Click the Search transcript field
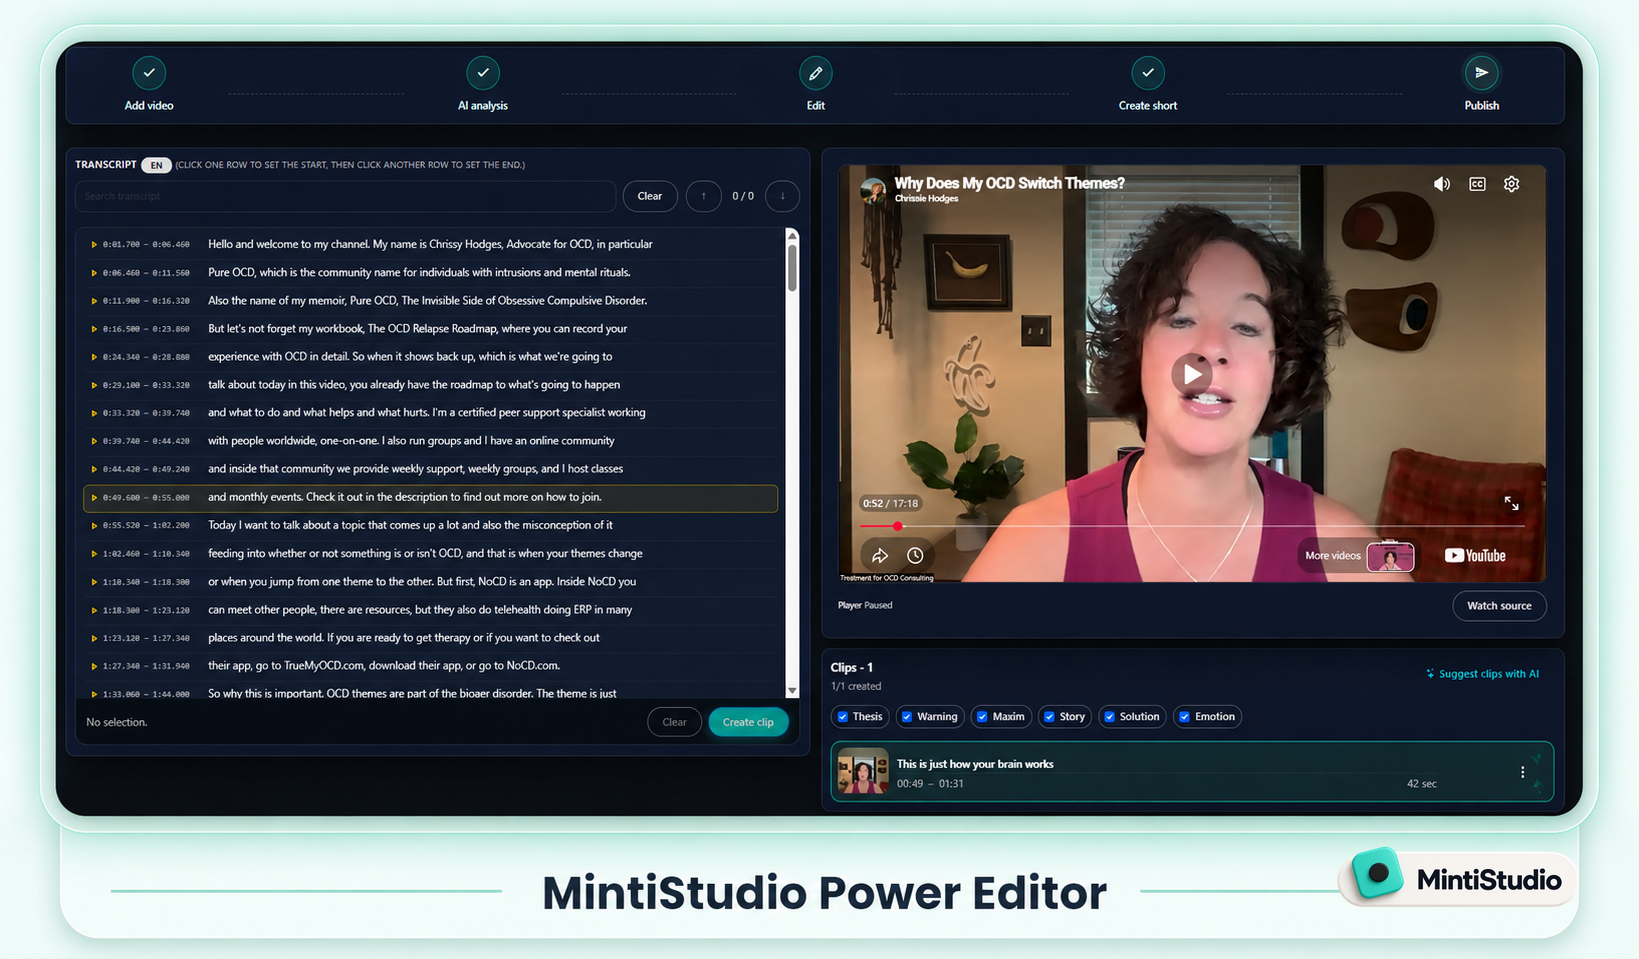The width and height of the screenshot is (1639, 959). (345, 196)
